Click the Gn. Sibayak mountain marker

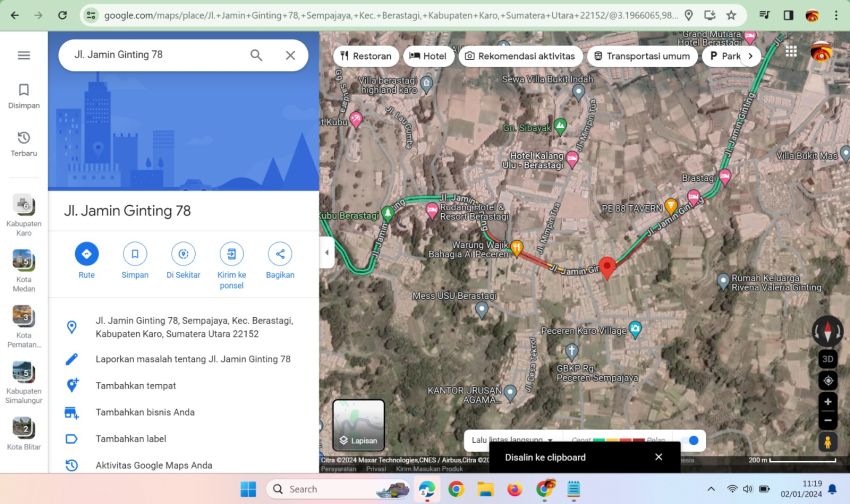coord(560,127)
